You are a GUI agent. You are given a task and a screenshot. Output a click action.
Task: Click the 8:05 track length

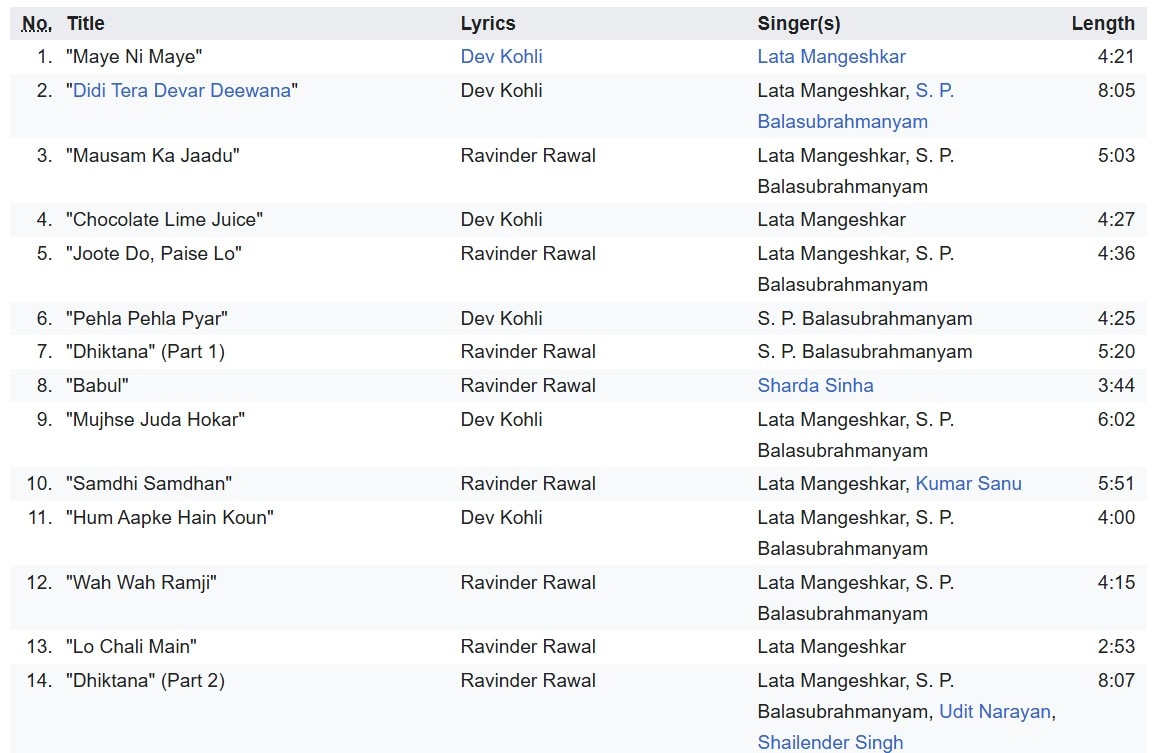1116,90
